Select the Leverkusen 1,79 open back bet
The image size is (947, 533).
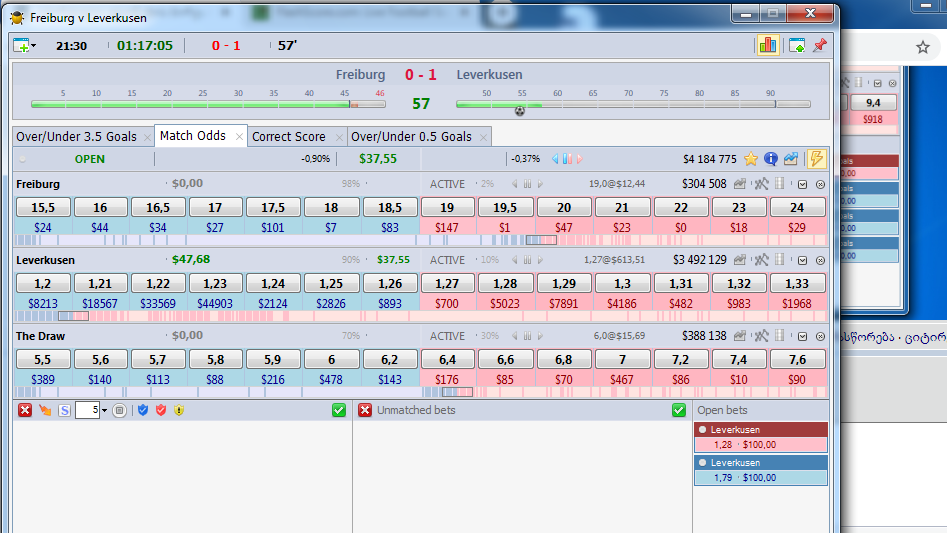pyautogui.click(x=761, y=470)
